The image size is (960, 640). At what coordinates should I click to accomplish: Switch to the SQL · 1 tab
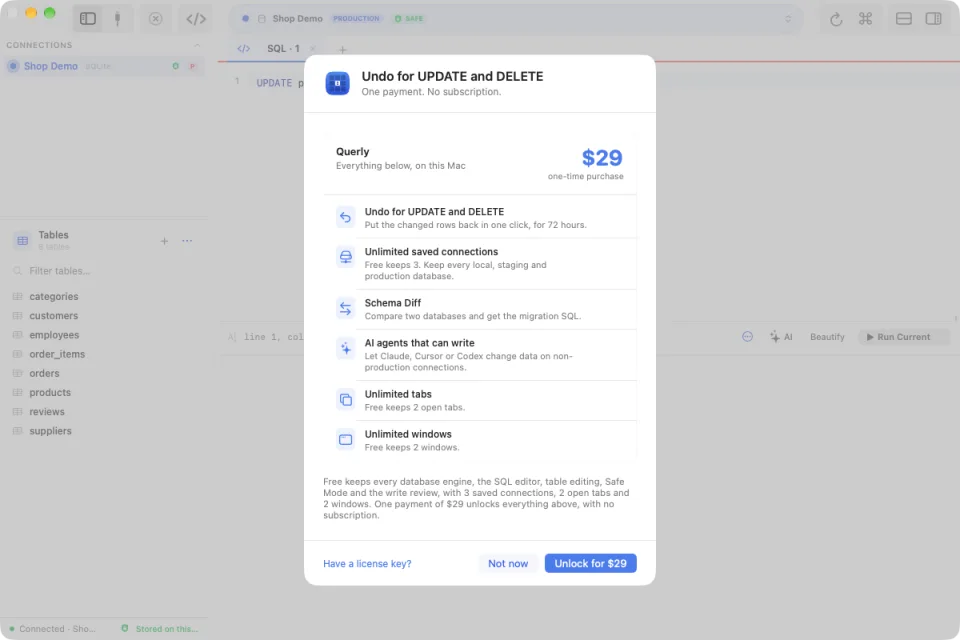[283, 48]
